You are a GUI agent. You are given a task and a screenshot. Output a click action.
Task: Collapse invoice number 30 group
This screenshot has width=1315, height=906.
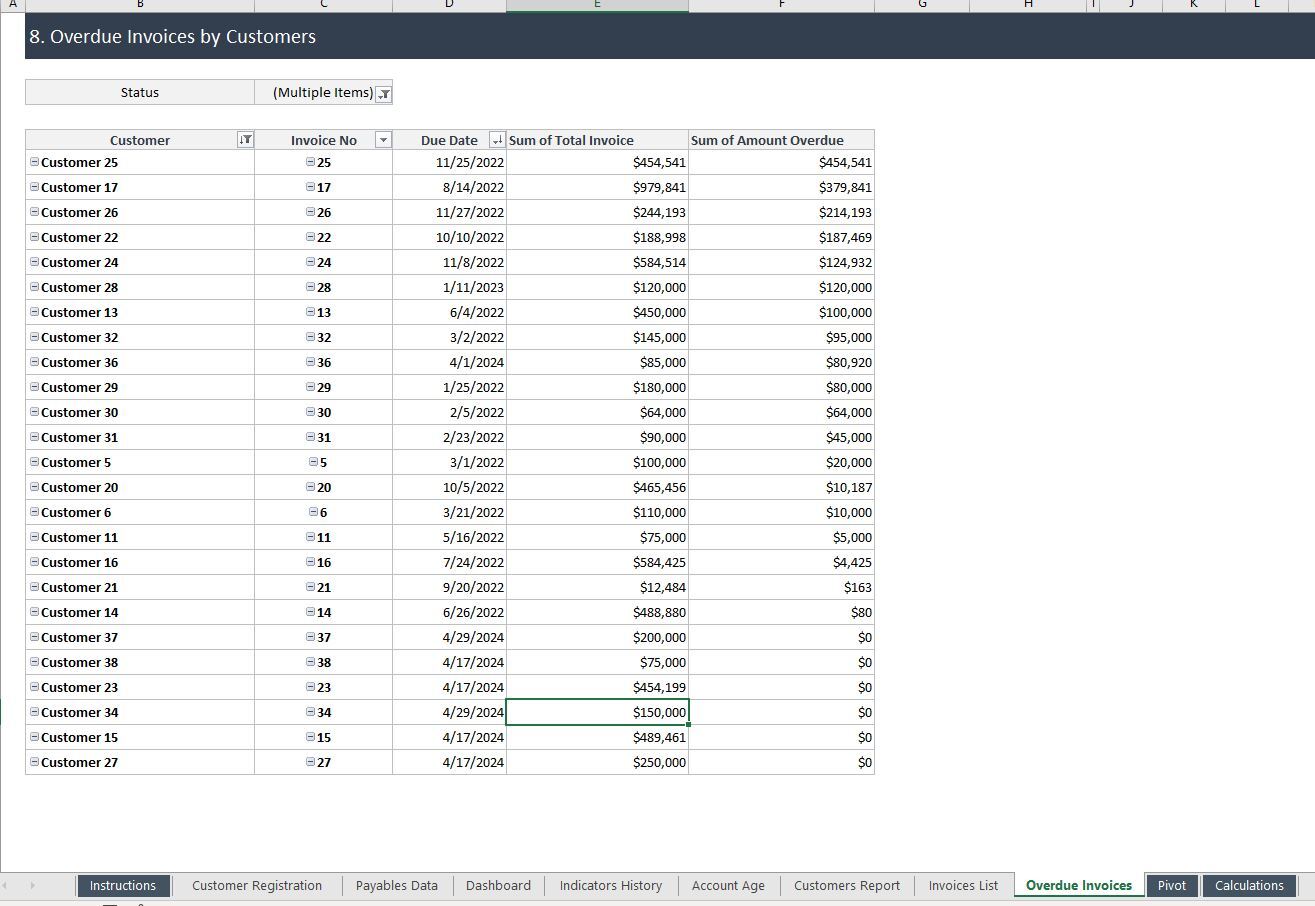pyautogui.click(x=310, y=412)
